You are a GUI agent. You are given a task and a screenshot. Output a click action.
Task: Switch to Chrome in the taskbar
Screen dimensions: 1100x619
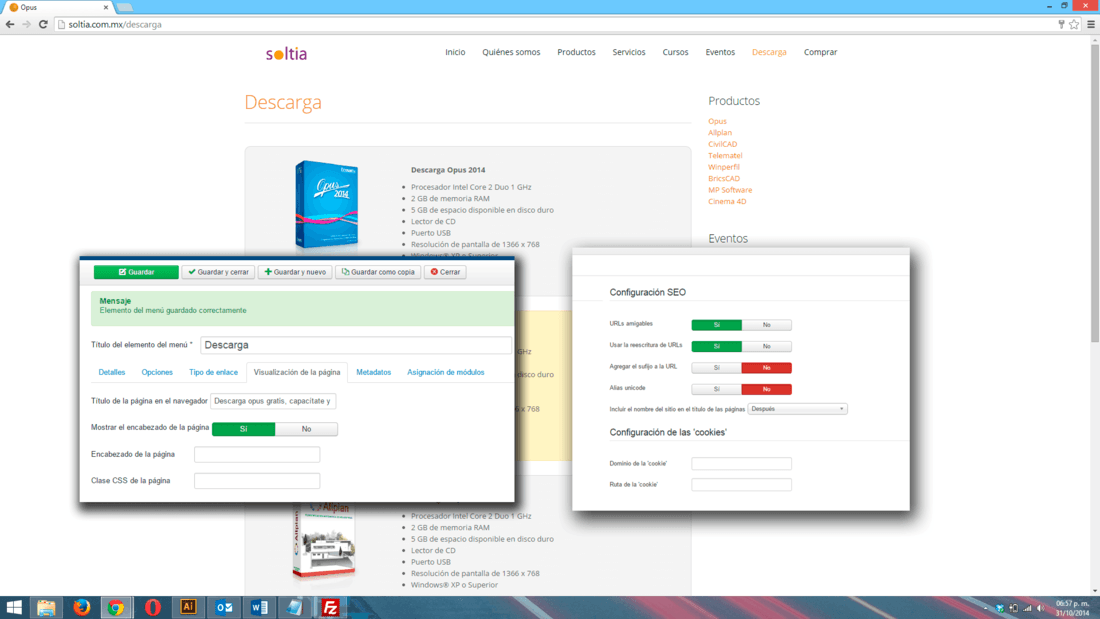point(116,608)
